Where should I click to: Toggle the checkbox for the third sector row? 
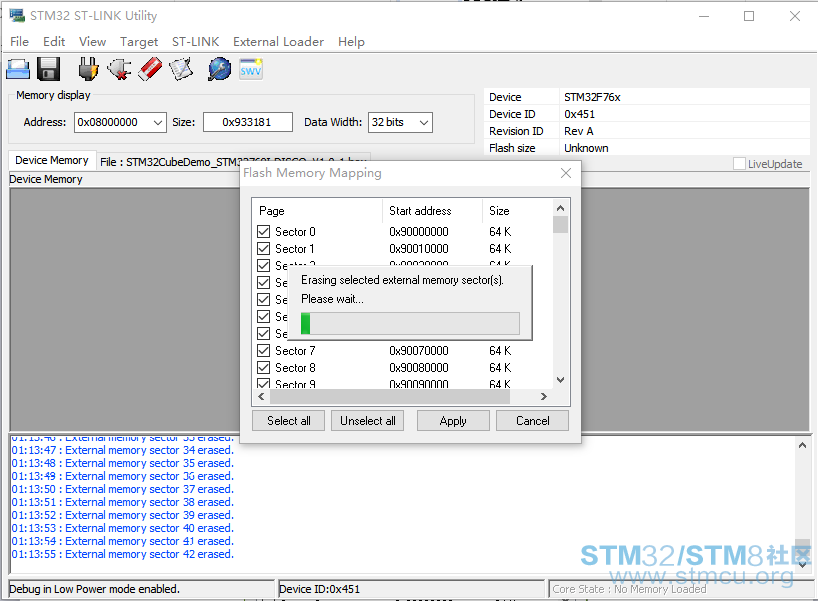pos(263,266)
